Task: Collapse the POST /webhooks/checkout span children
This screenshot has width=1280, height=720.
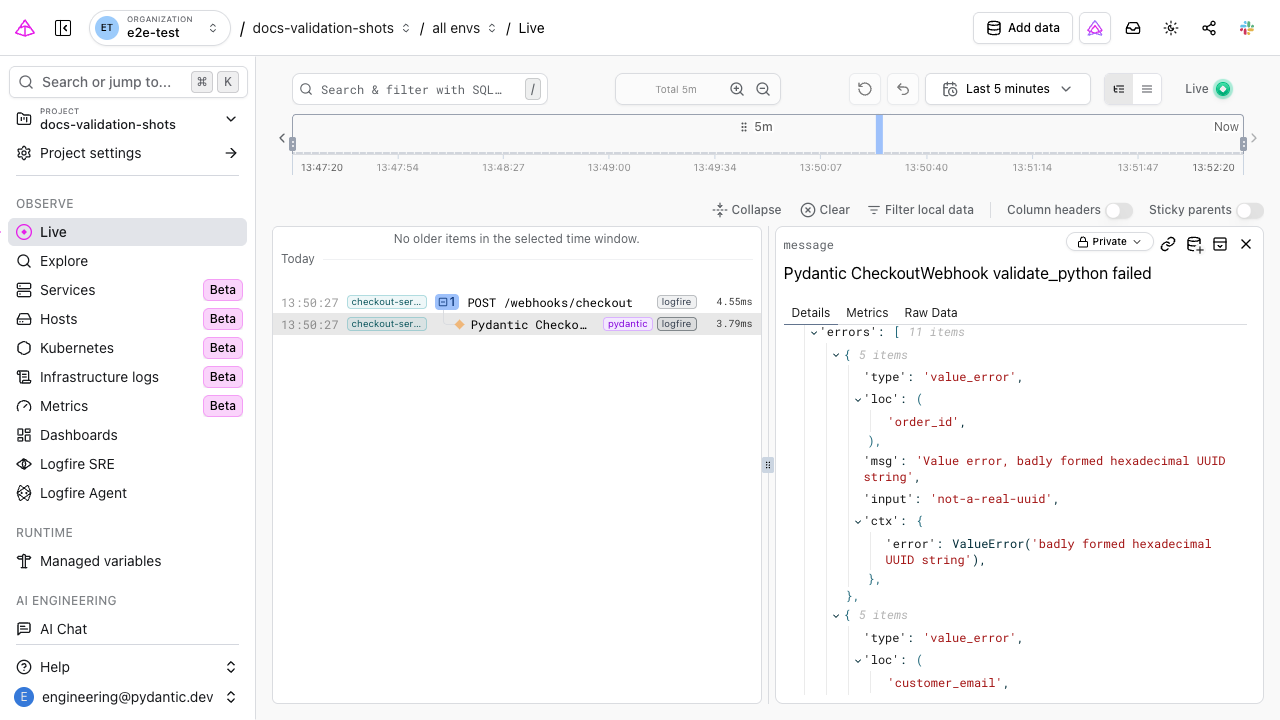Action: (x=447, y=302)
